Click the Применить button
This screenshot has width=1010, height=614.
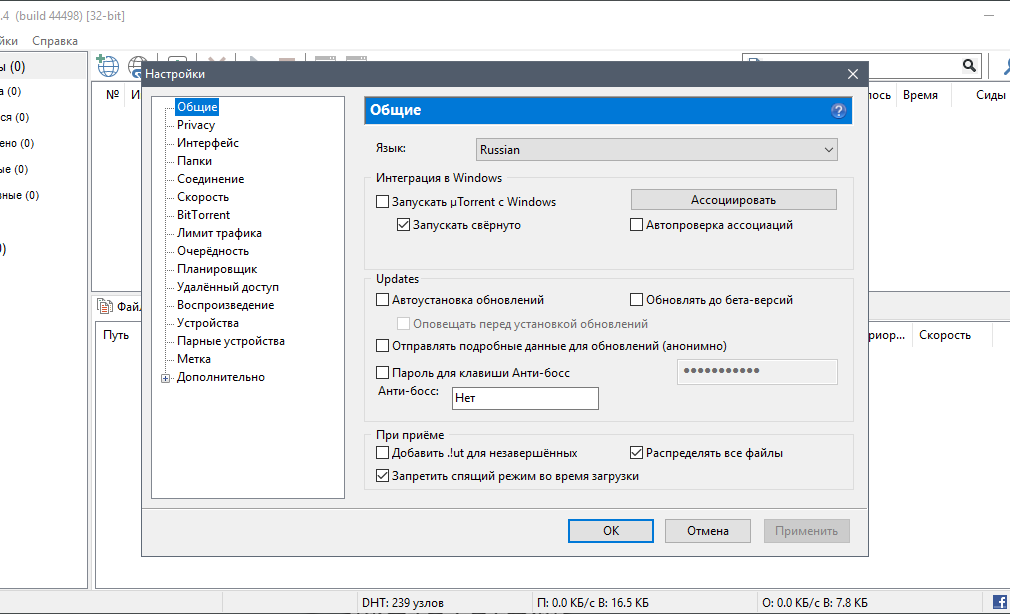pyautogui.click(x=806, y=531)
